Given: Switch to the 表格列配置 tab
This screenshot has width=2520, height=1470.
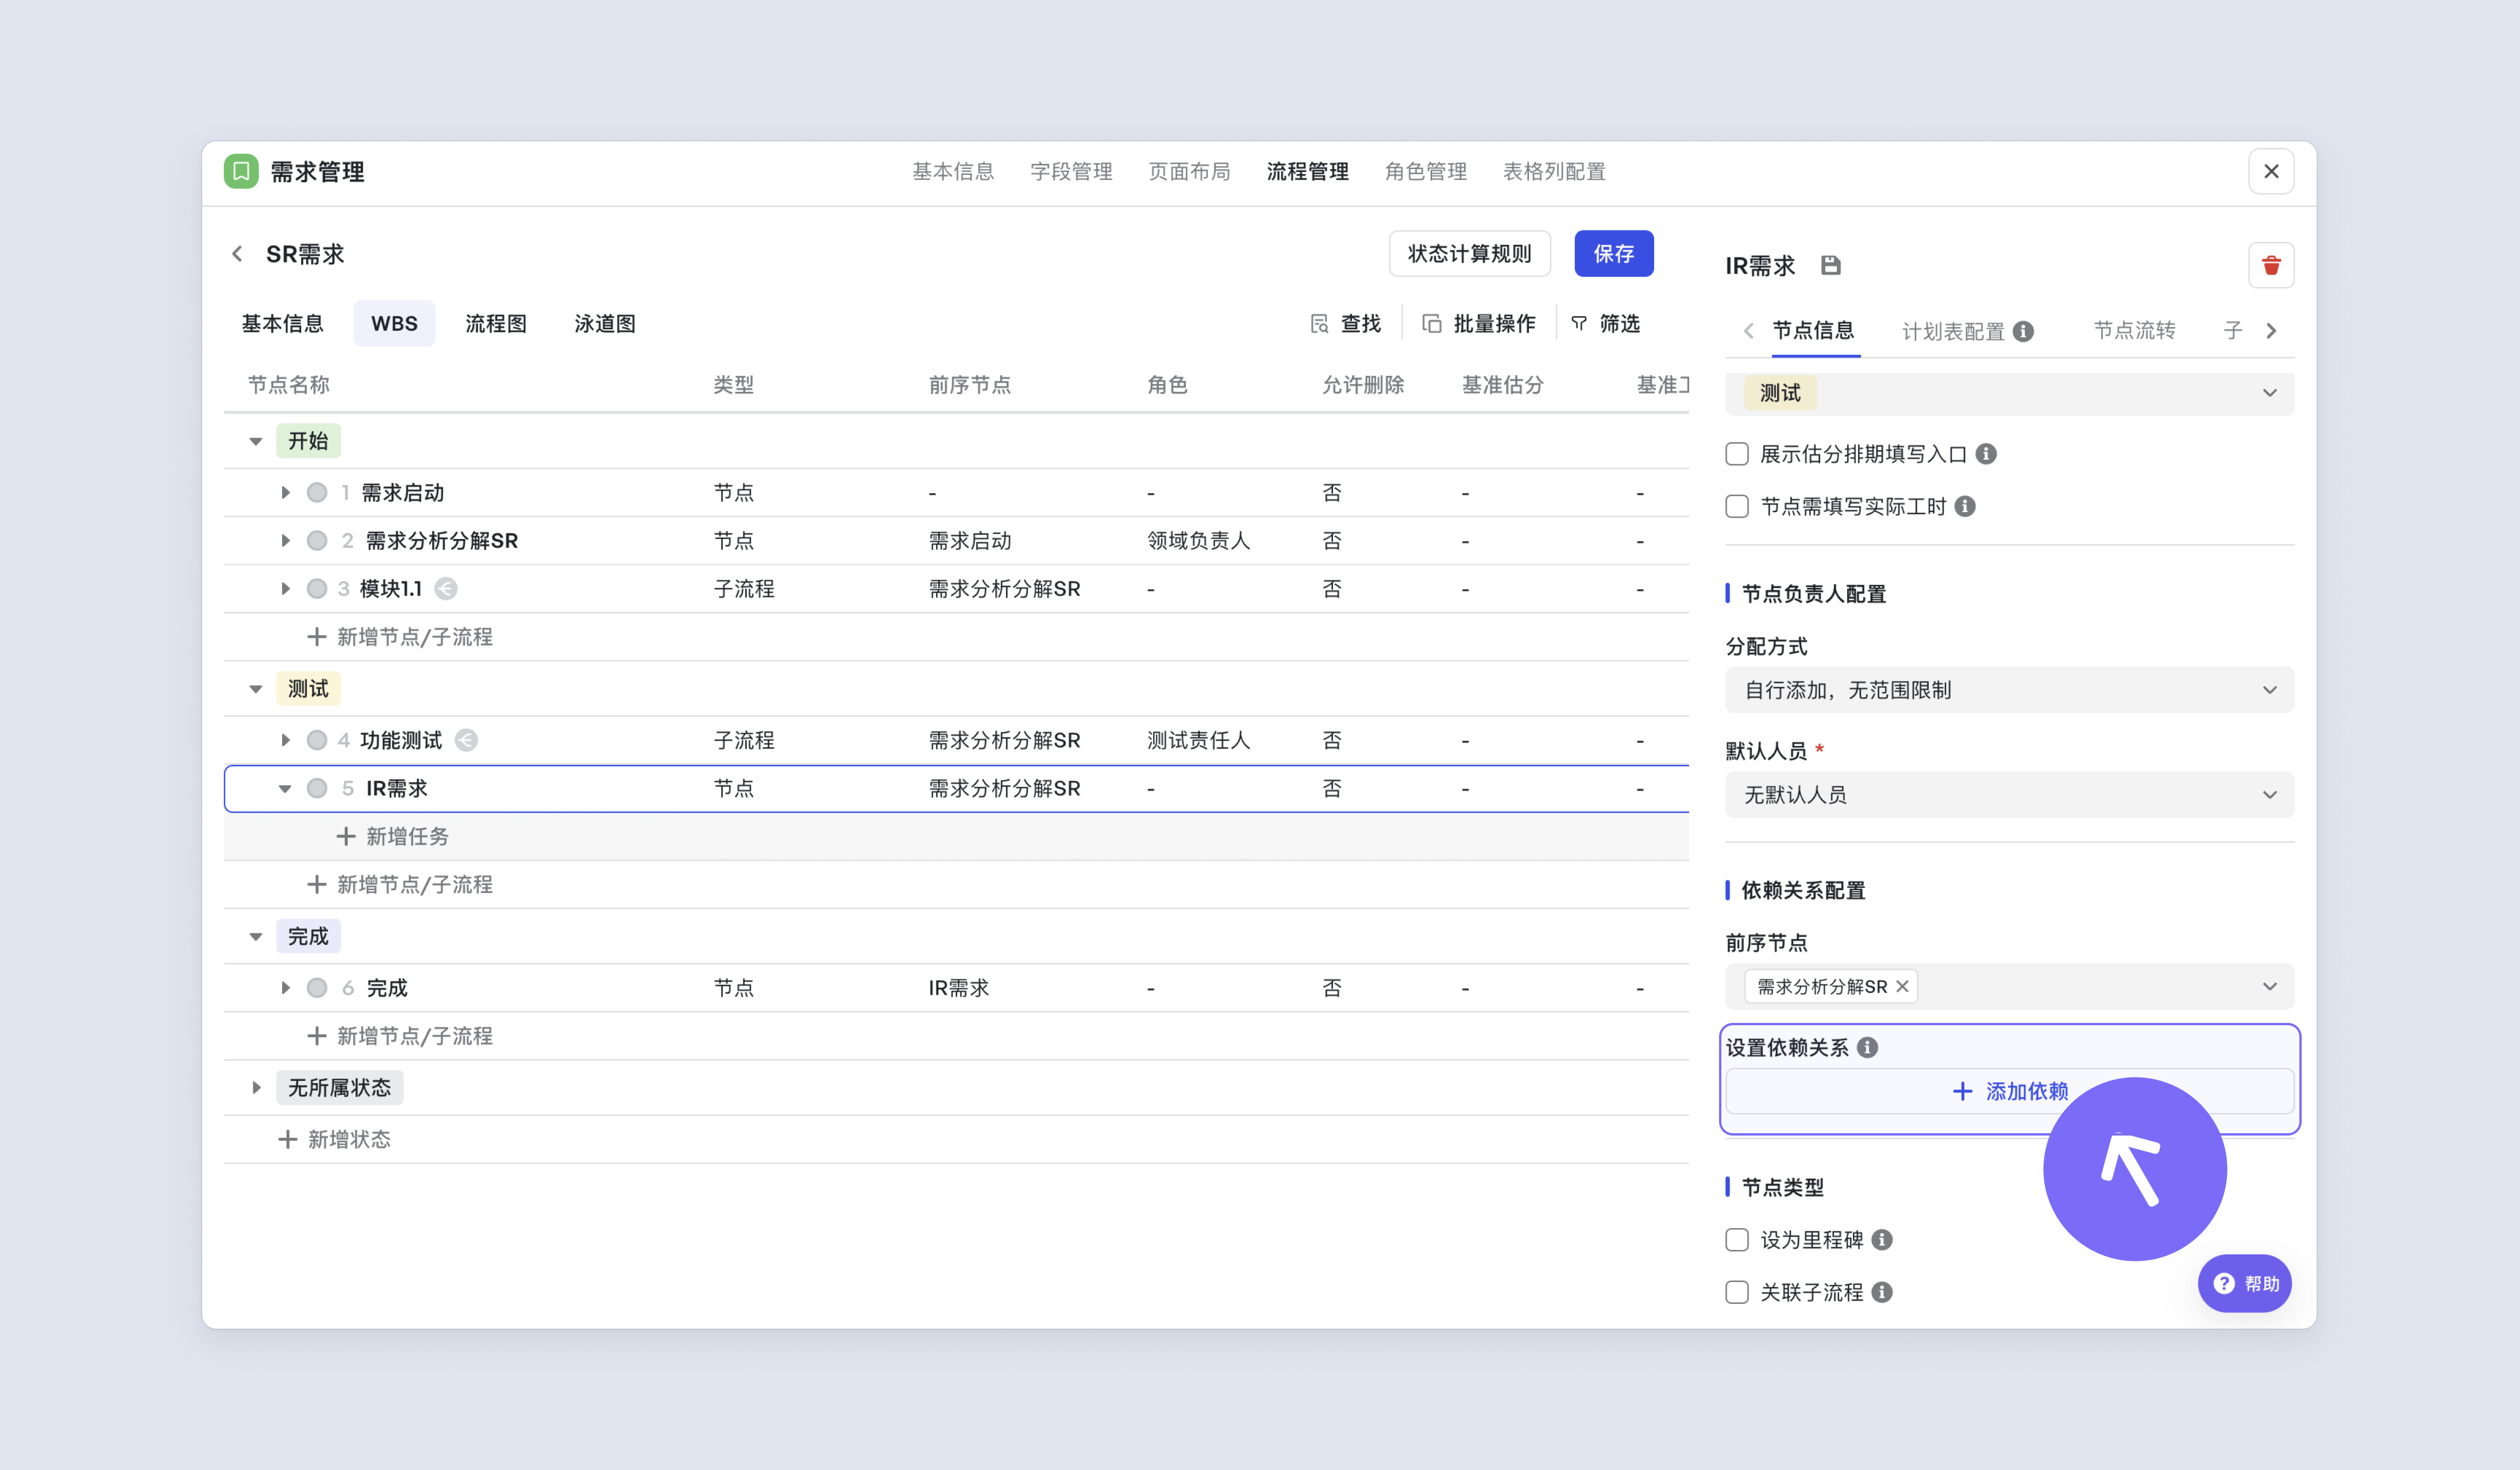Looking at the screenshot, I should click(1554, 172).
